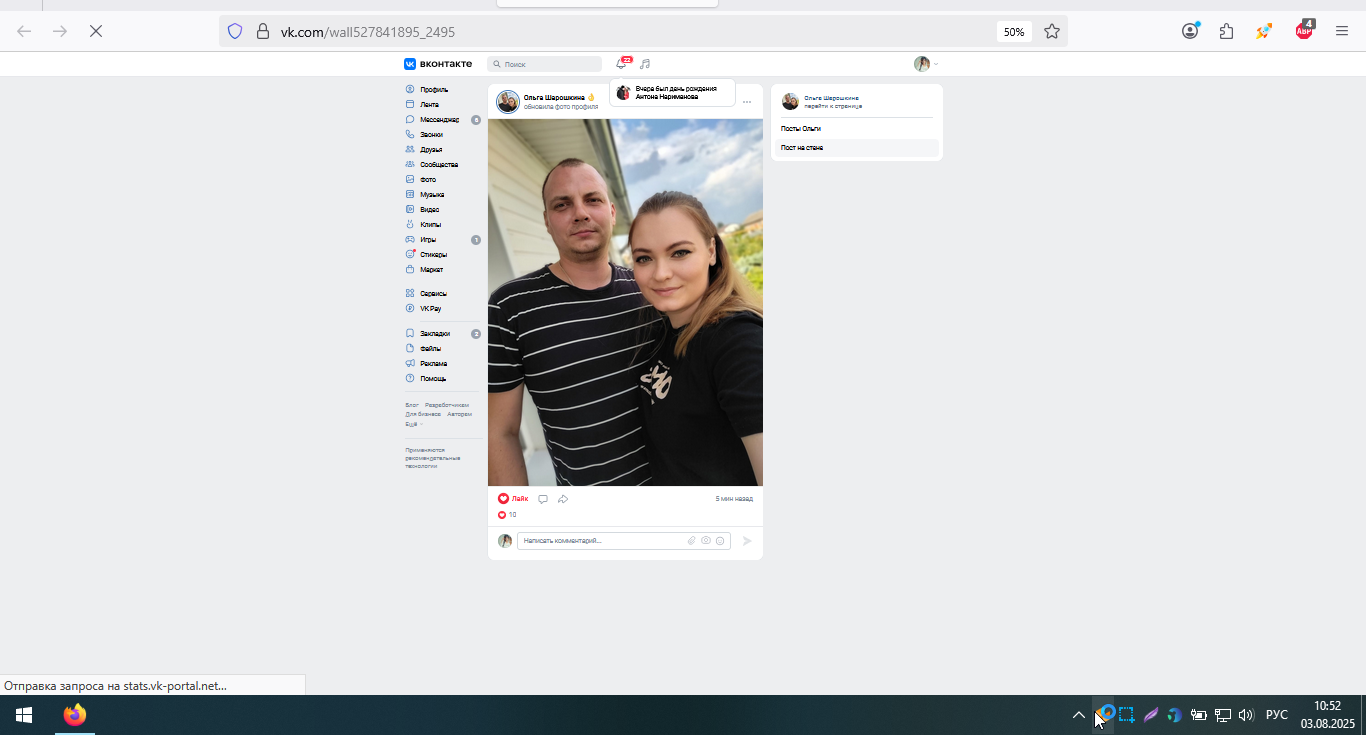Open Помощь help page
The height and width of the screenshot is (735, 1366).
[x=433, y=378]
